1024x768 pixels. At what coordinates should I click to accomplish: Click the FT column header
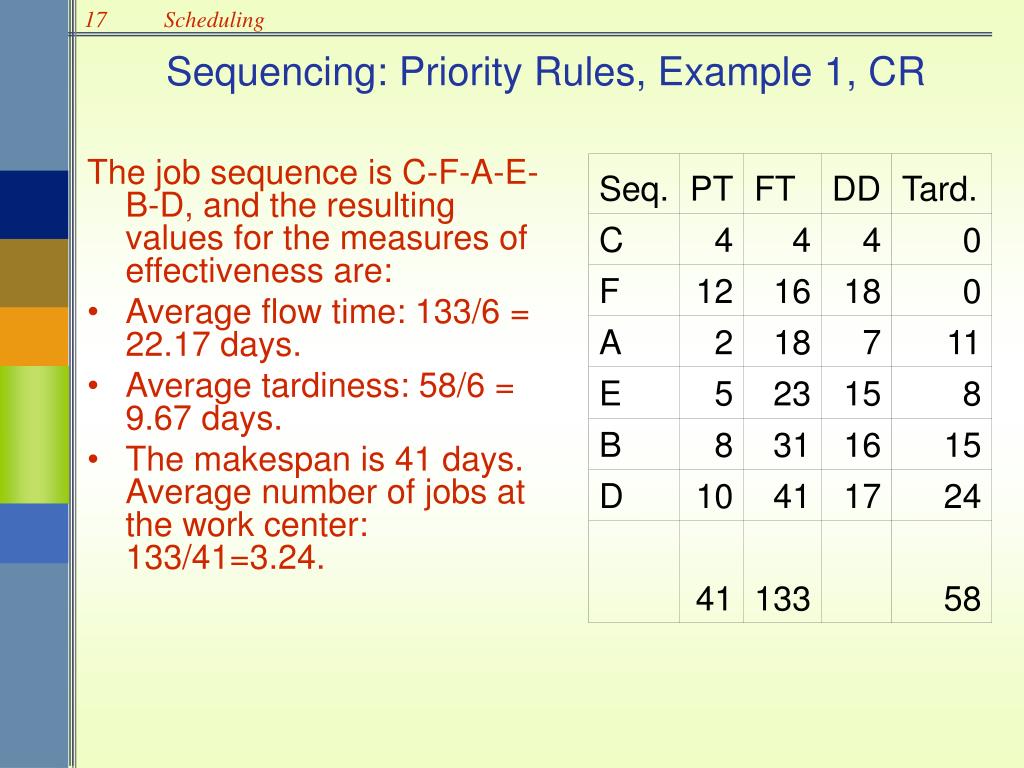pos(774,188)
